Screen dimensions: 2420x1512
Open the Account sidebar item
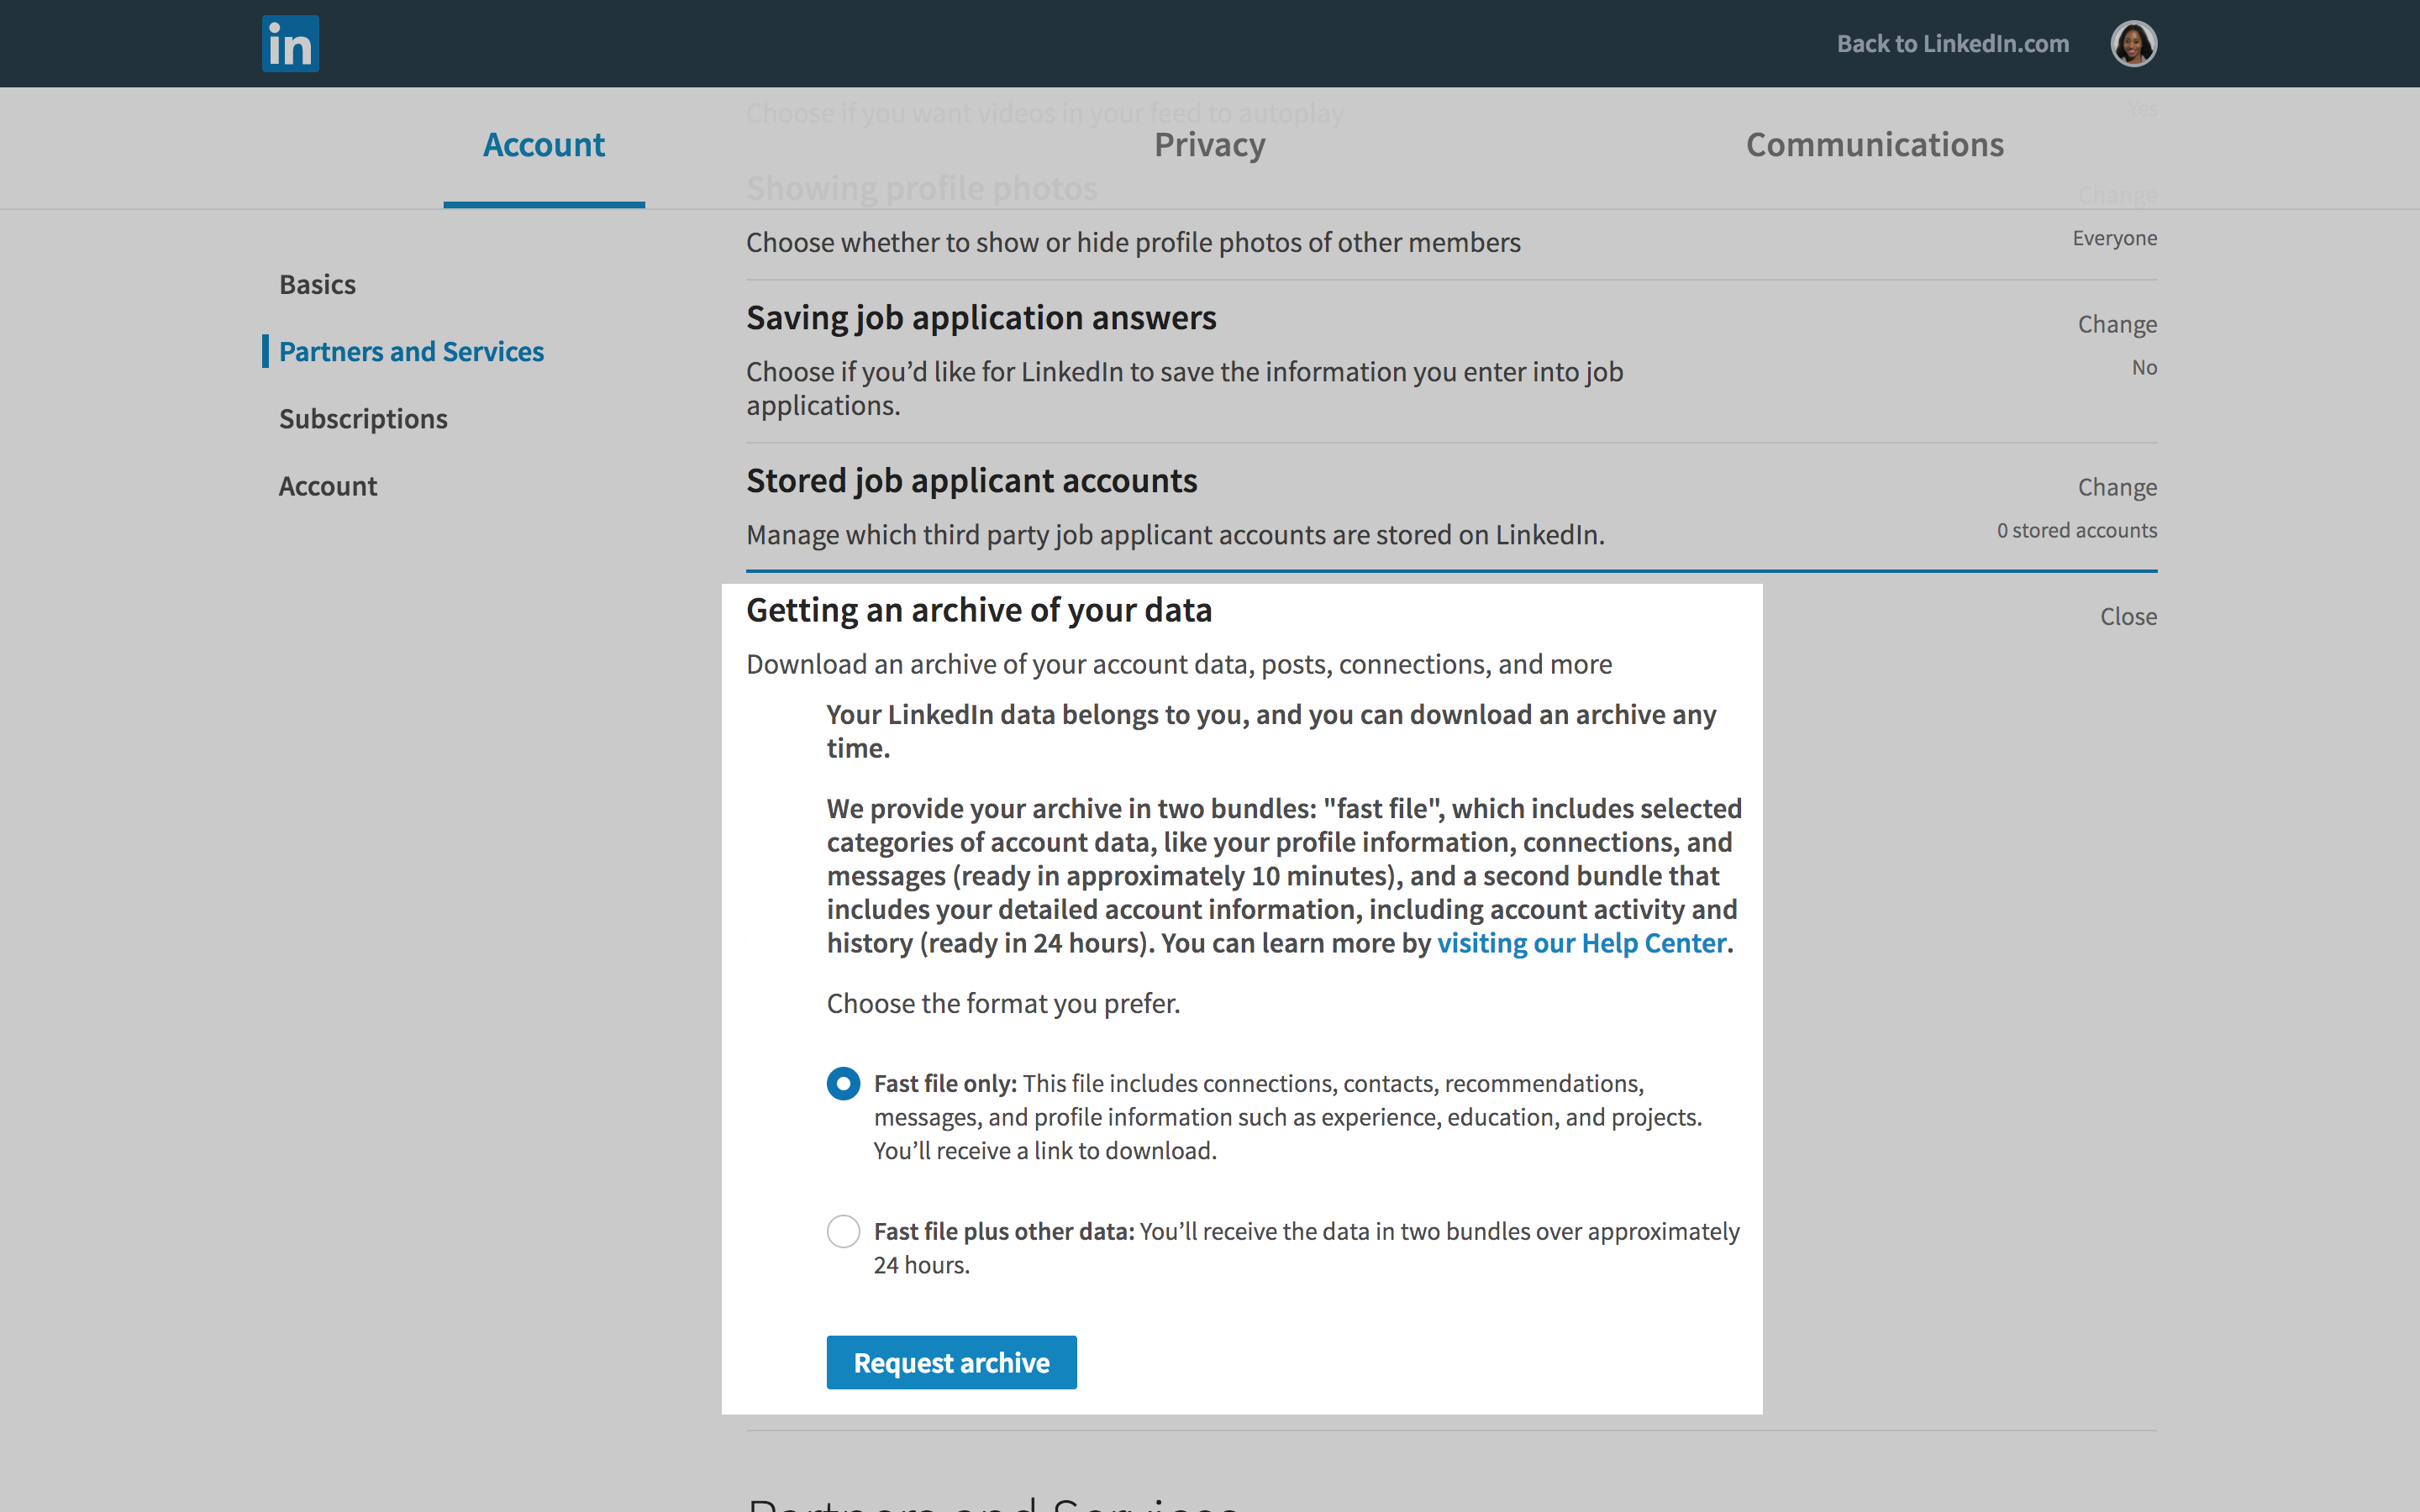328,487
